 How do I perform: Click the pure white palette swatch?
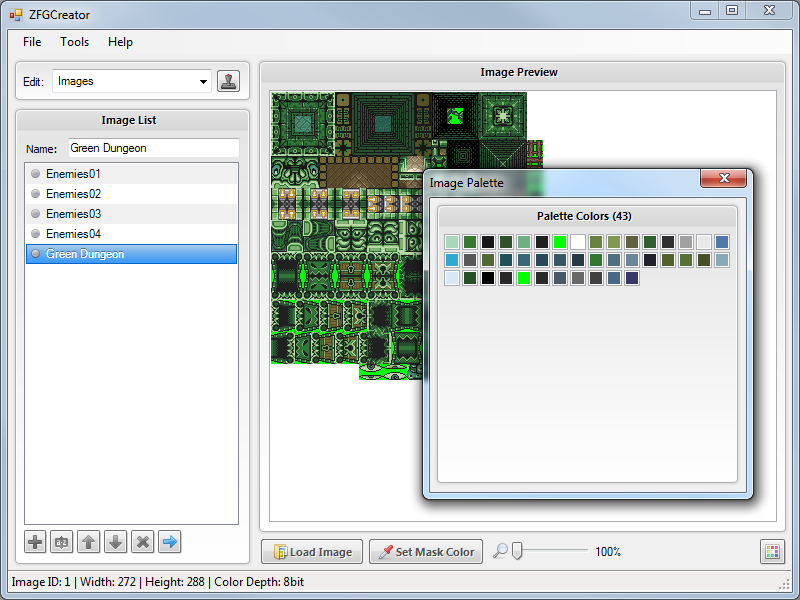click(x=578, y=242)
